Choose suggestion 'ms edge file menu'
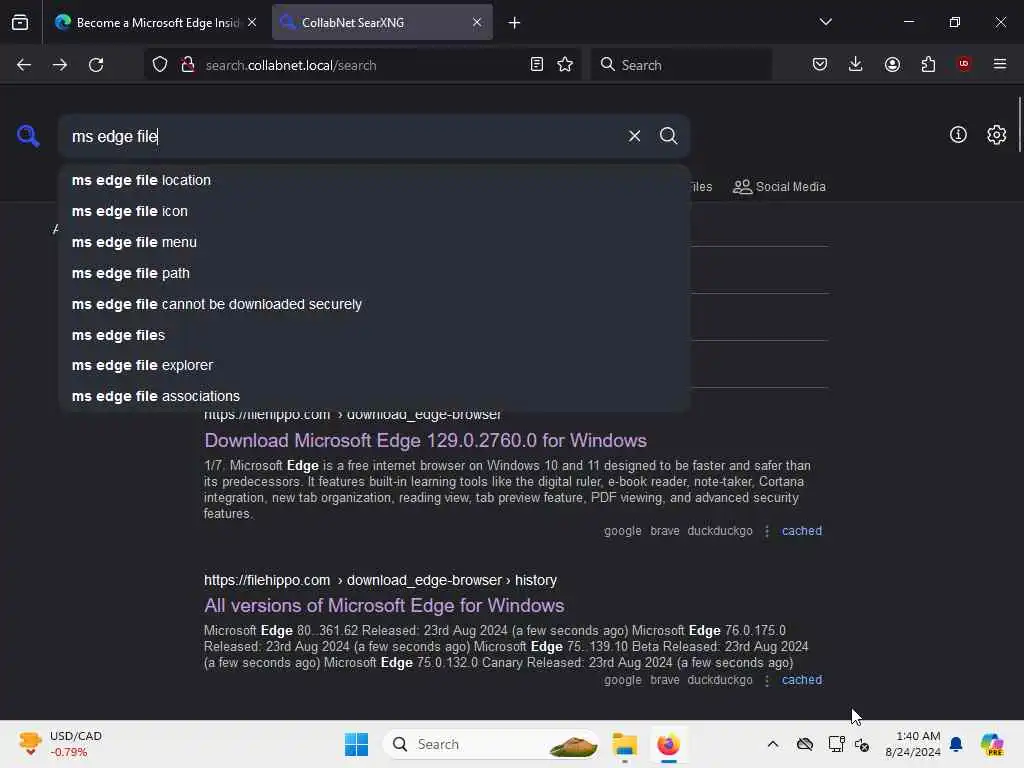 [x=374, y=242]
